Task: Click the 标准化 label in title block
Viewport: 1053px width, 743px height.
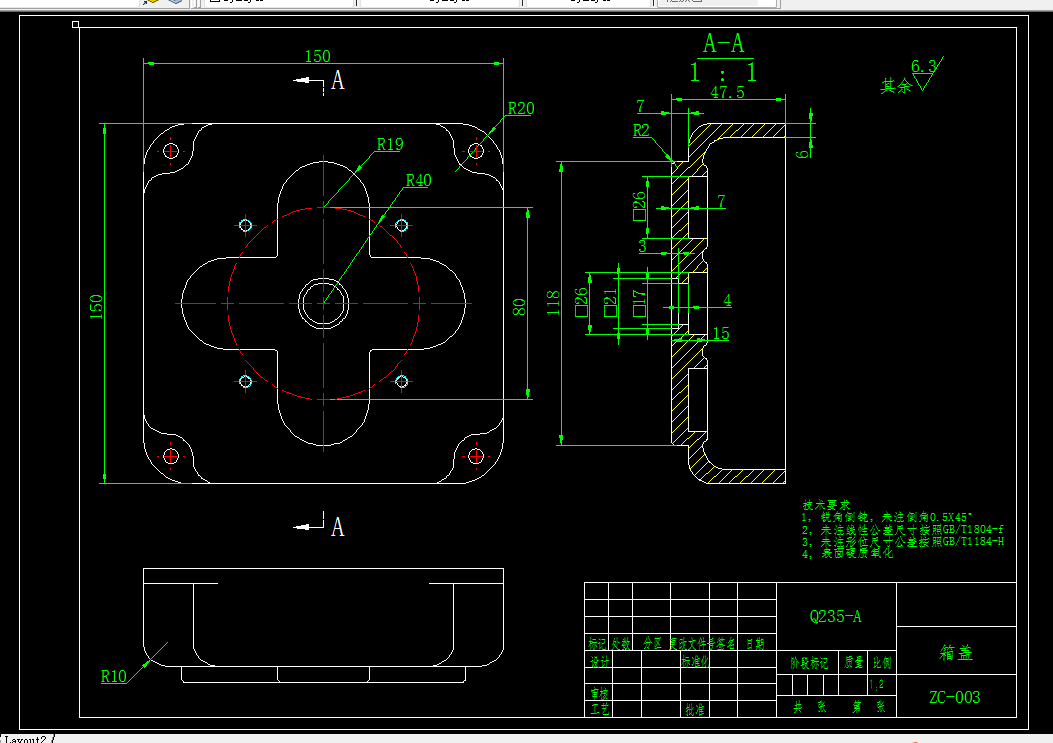Action: pyautogui.click(x=695, y=661)
